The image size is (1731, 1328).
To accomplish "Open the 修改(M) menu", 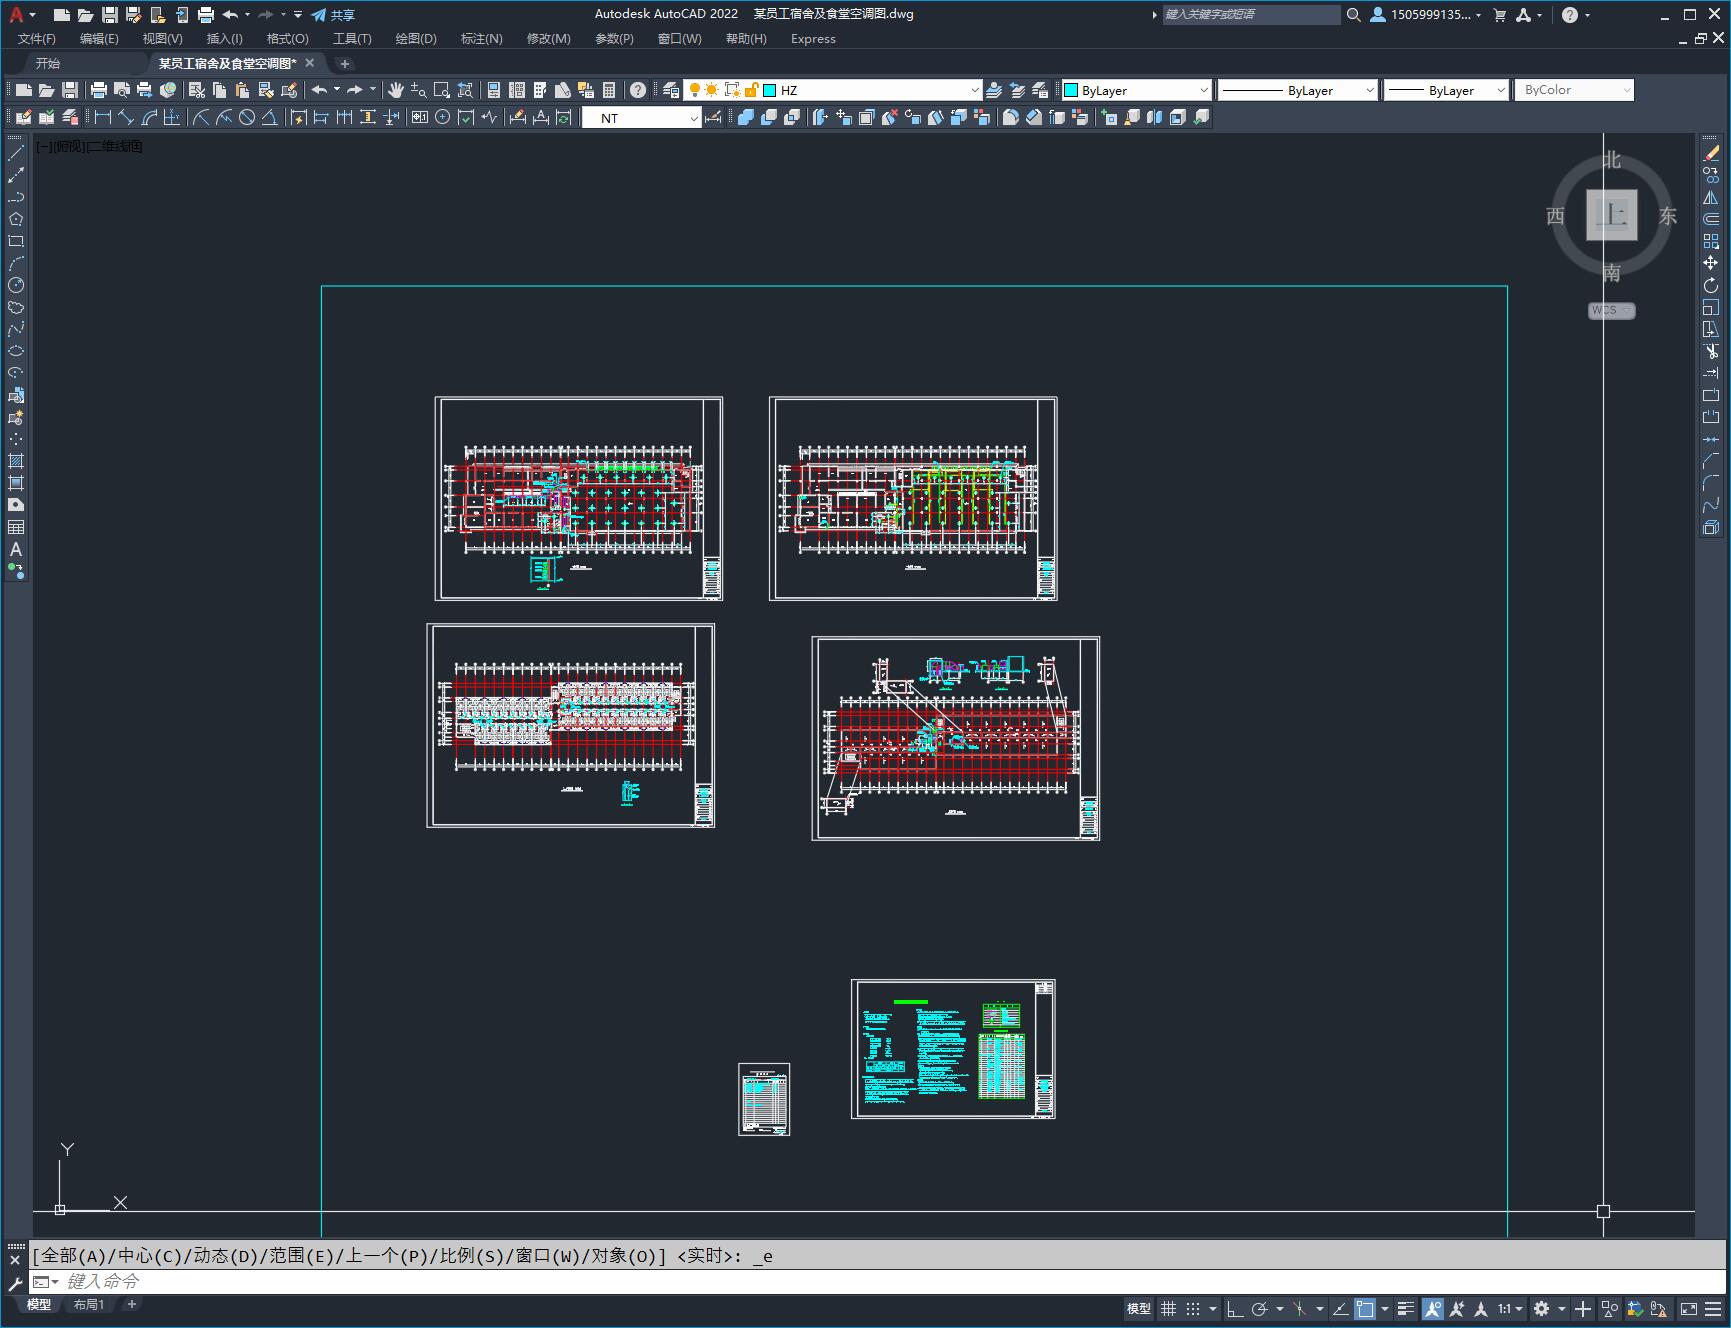I will (x=548, y=39).
